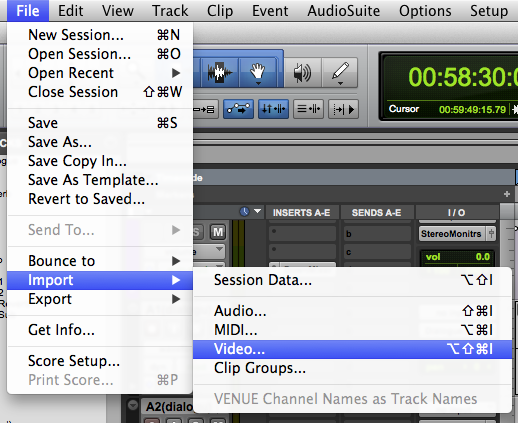Click the vol 0.0 volume field
The width and height of the screenshot is (518, 423).
tap(457, 257)
